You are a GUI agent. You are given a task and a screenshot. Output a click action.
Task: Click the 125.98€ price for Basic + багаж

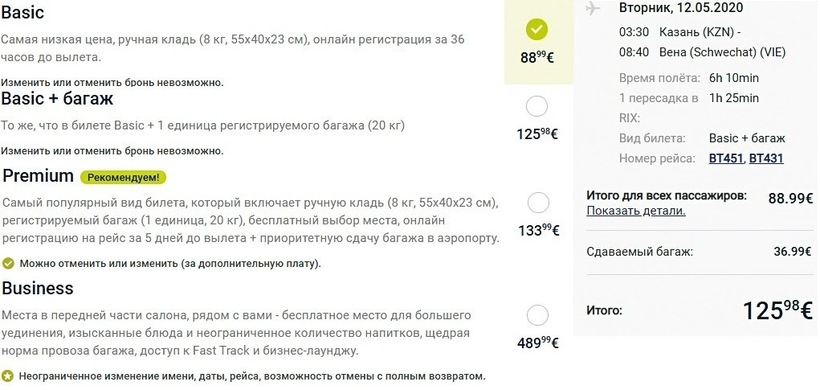tap(538, 134)
